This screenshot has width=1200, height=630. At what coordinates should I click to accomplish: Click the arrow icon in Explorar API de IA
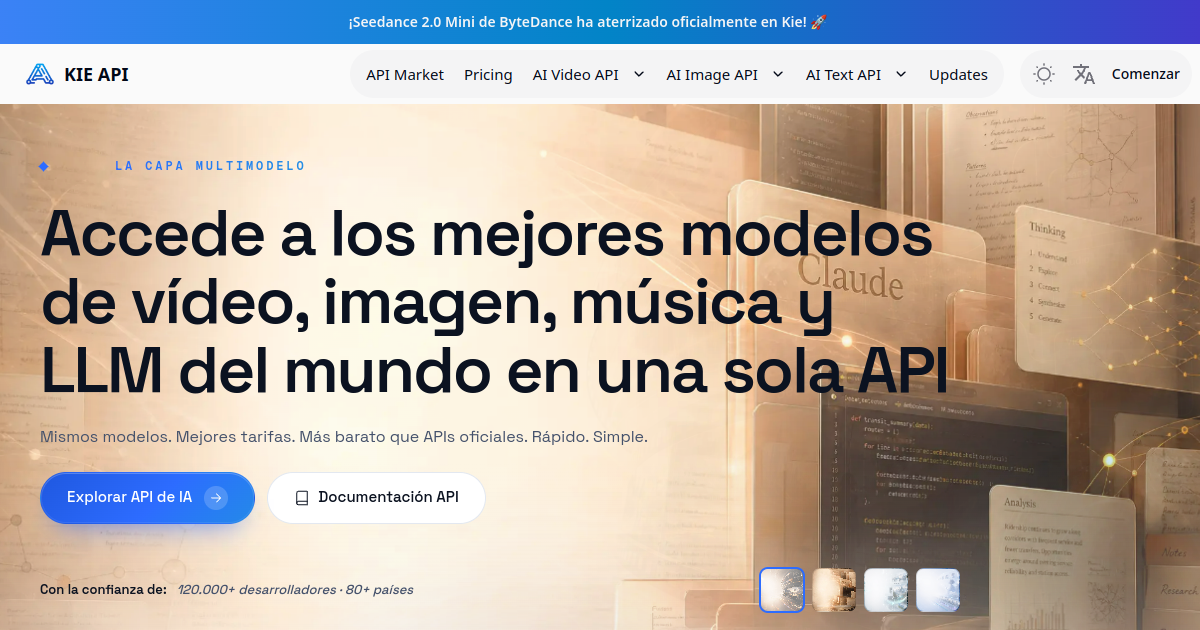pyautogui.click(x=216, y=498)
